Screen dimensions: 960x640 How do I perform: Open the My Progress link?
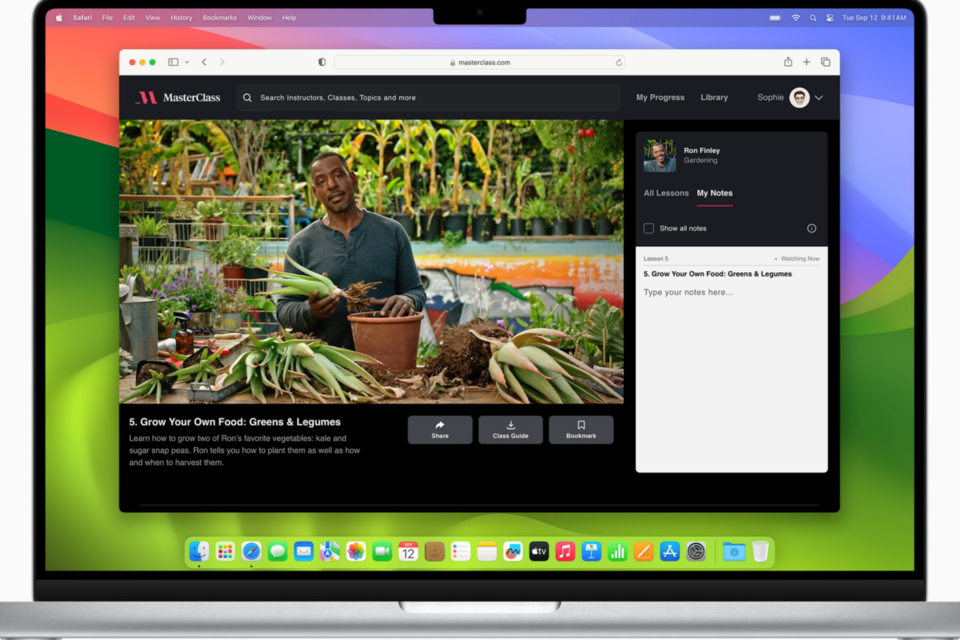pyautogui.click(x=660, y=98)
